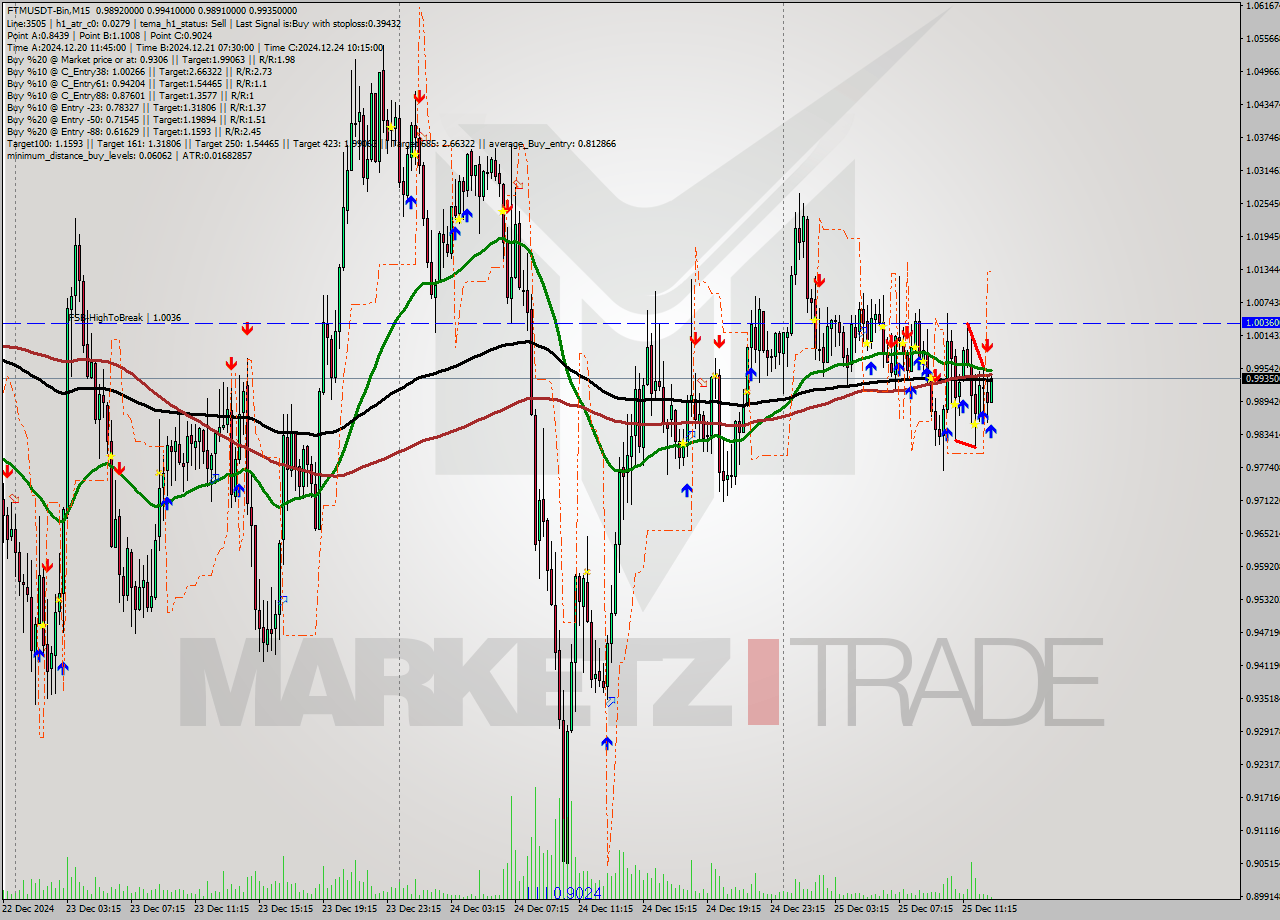Click the 'minimum_distance_buy_levels: 0.06062' text
Image resolution: width=1280 pixels, height=920 pixels.
[91, 155]
